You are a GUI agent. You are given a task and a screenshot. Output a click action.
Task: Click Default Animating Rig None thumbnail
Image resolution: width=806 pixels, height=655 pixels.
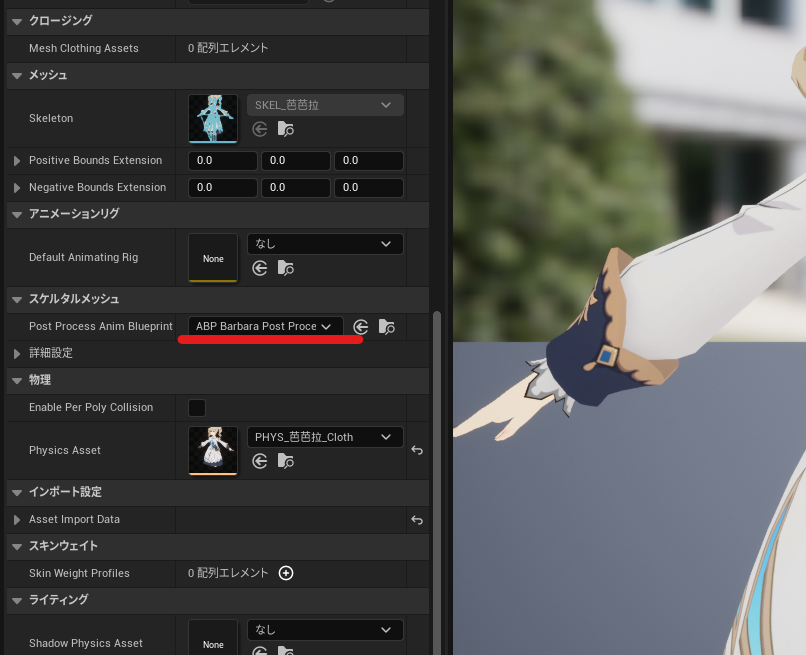[x=213, y=258]
